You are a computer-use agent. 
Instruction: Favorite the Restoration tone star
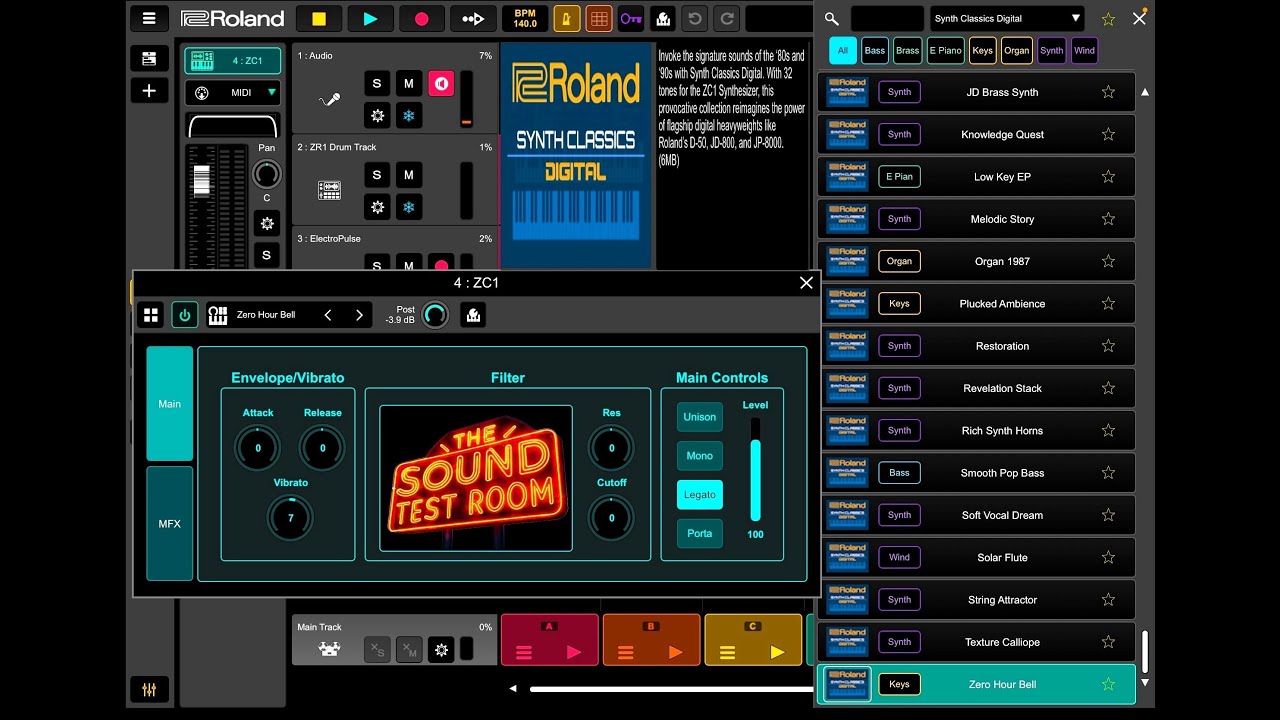1108,346
